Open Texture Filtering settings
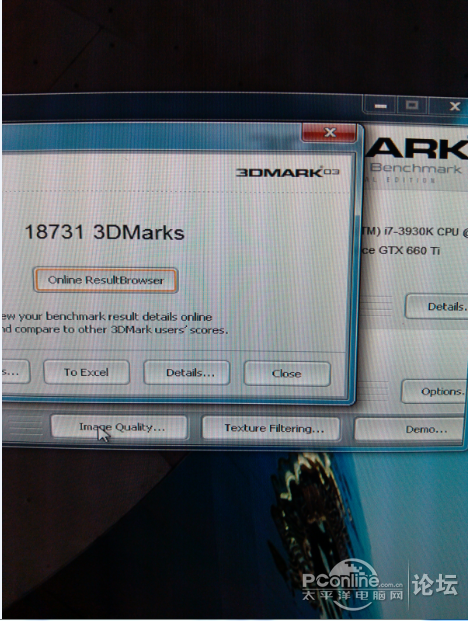 tap(271, 428)
